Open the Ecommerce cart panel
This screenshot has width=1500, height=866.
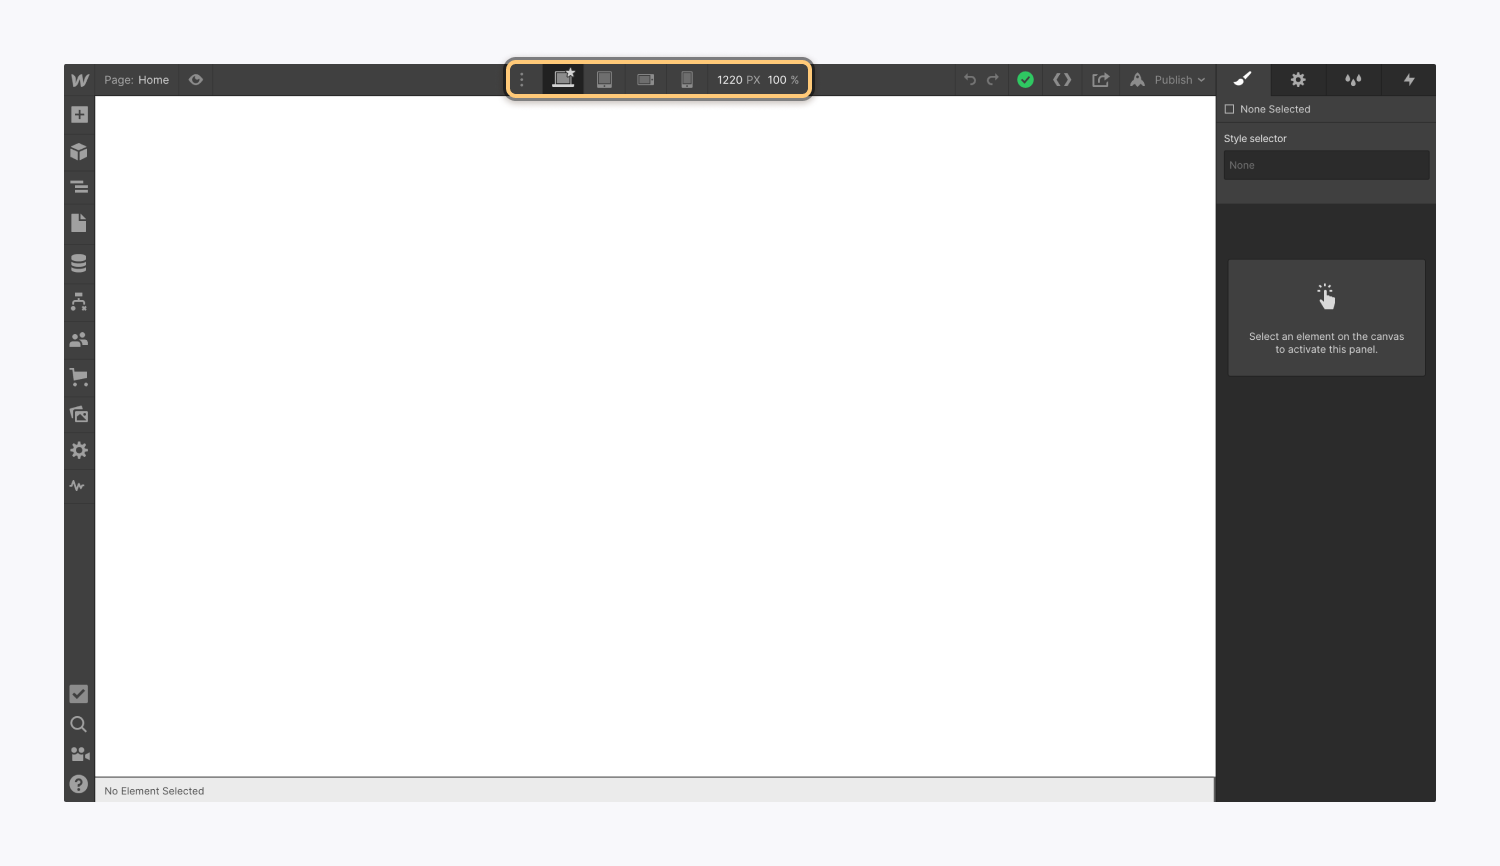coord(79,377)
